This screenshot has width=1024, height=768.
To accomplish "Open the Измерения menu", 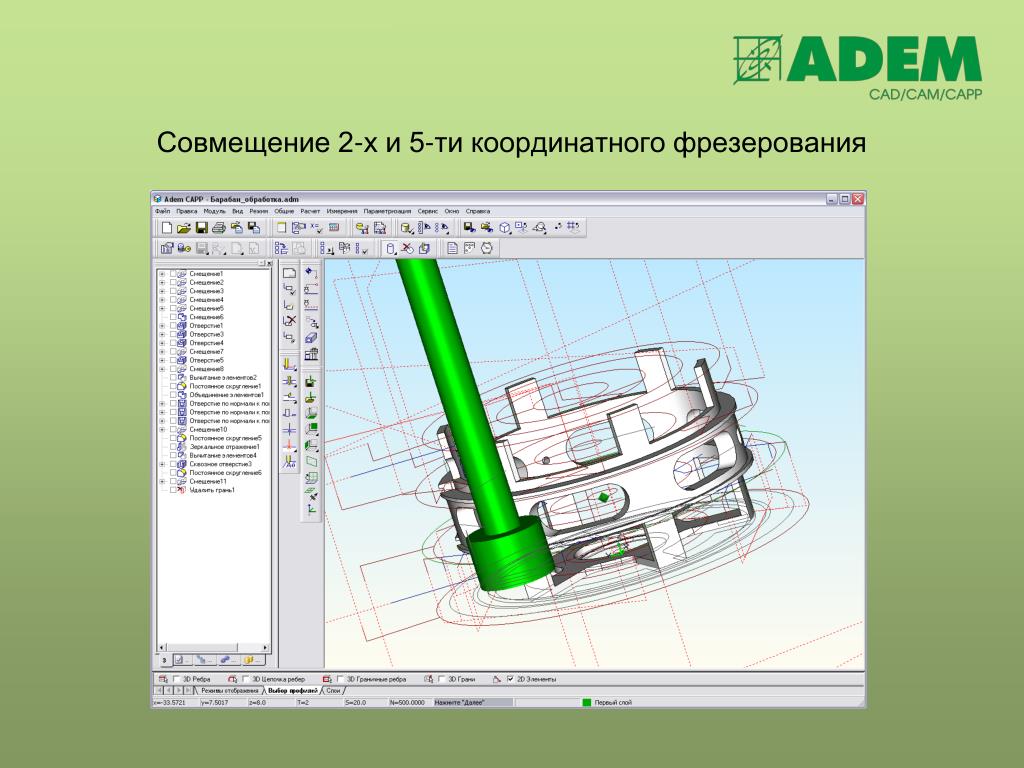I will [342, 212].
